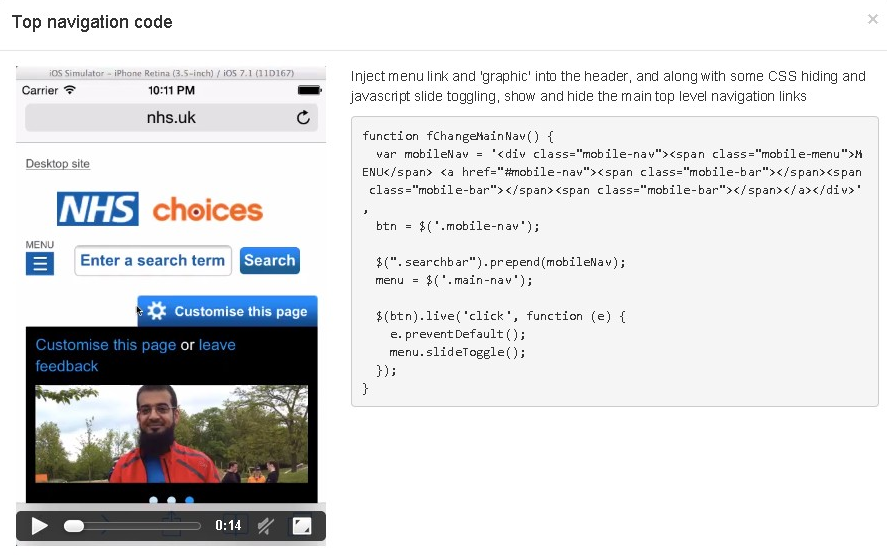Click the nhs.uk address bar
Viewport: 887px width, 555px height.
pyautogui.click(x=171, y=118)
